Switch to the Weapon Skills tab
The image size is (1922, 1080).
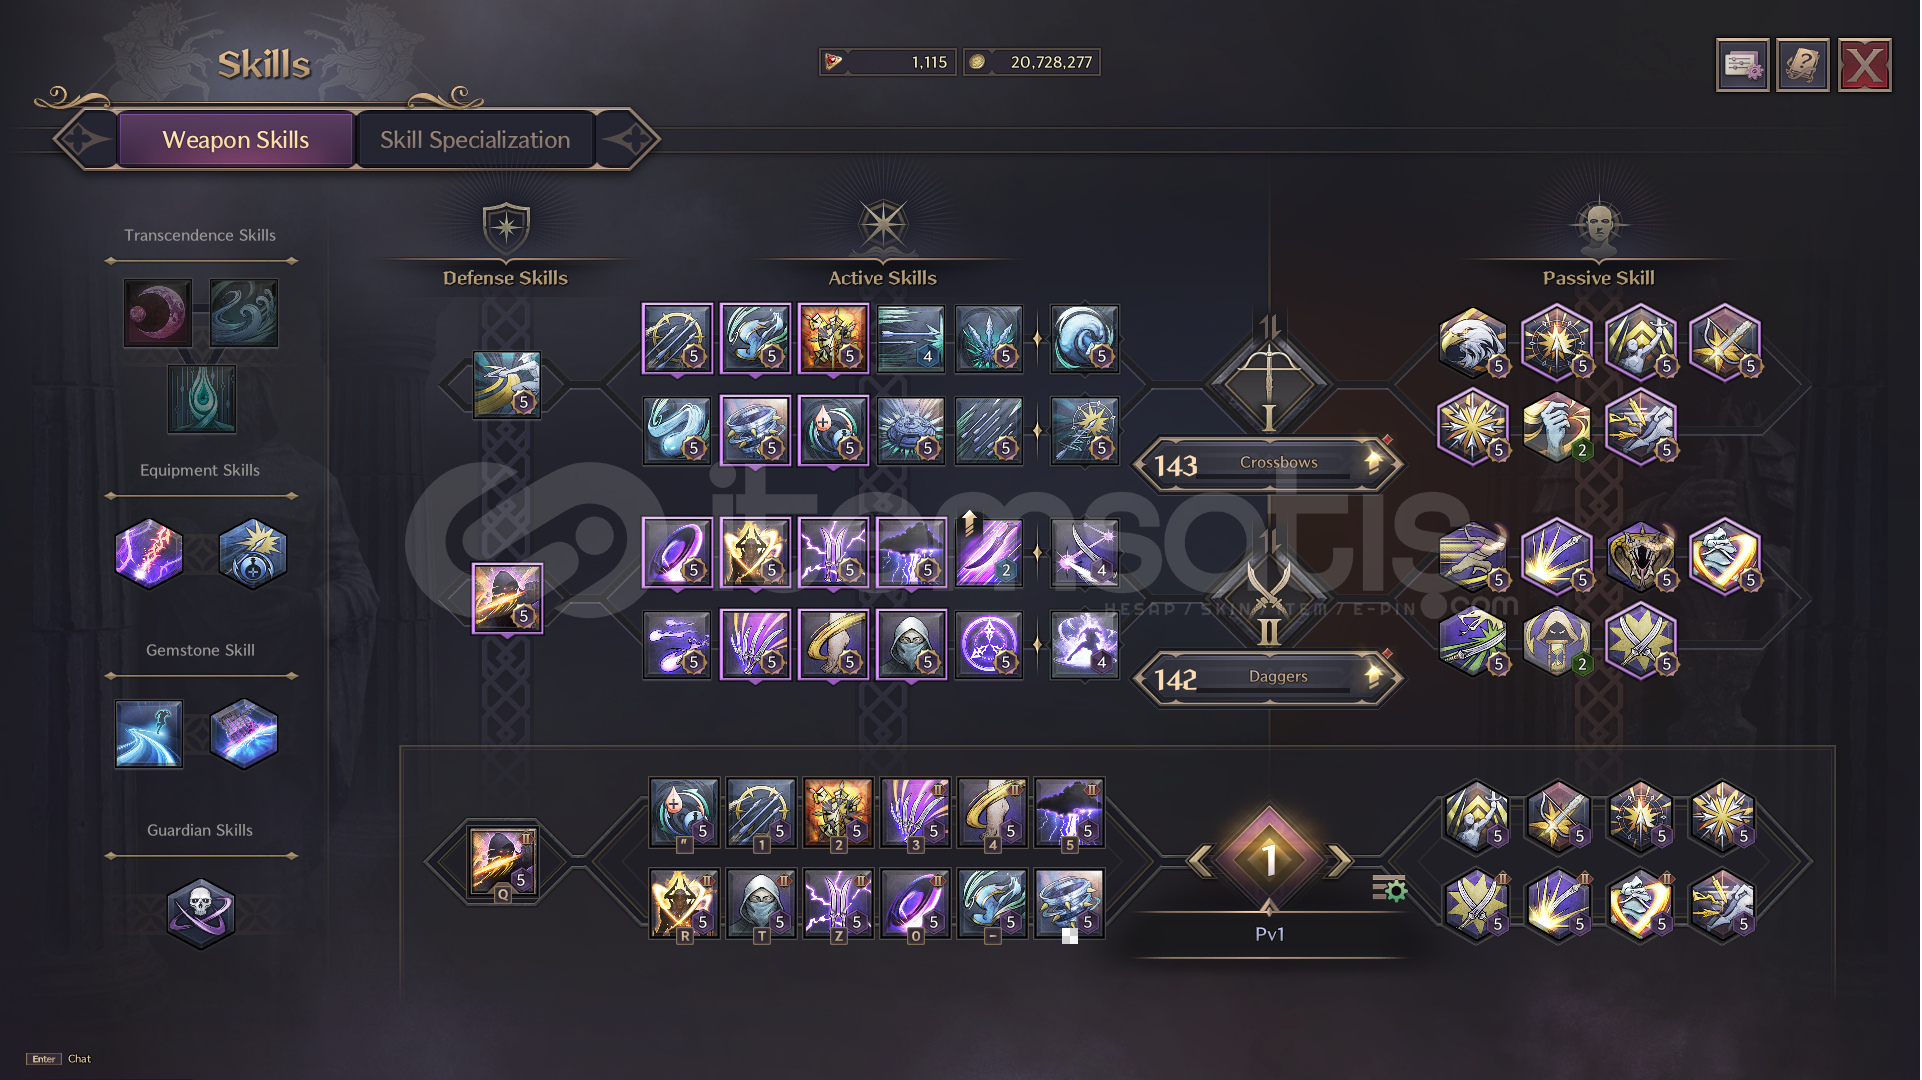(x=236, y=140)
